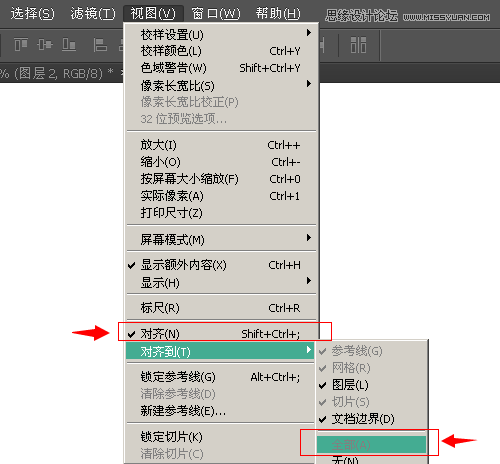Image resolution: width=500 pixels, height=464 pixels.
Task: Click the align vertical centers icon
Action: point(45,44)
